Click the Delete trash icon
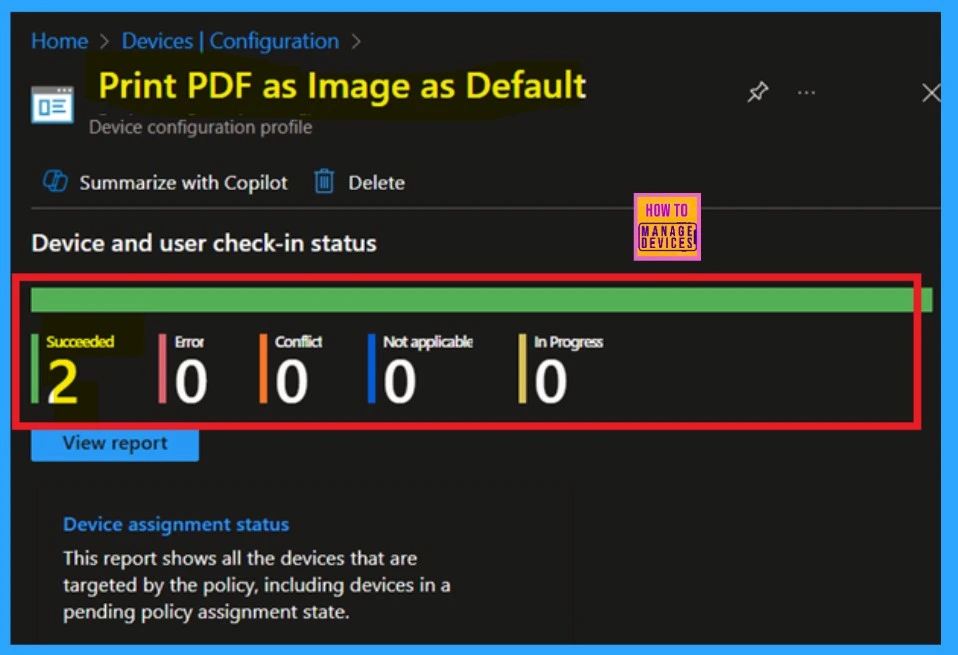This screenshot has height=655, width=958. (324, 181)
